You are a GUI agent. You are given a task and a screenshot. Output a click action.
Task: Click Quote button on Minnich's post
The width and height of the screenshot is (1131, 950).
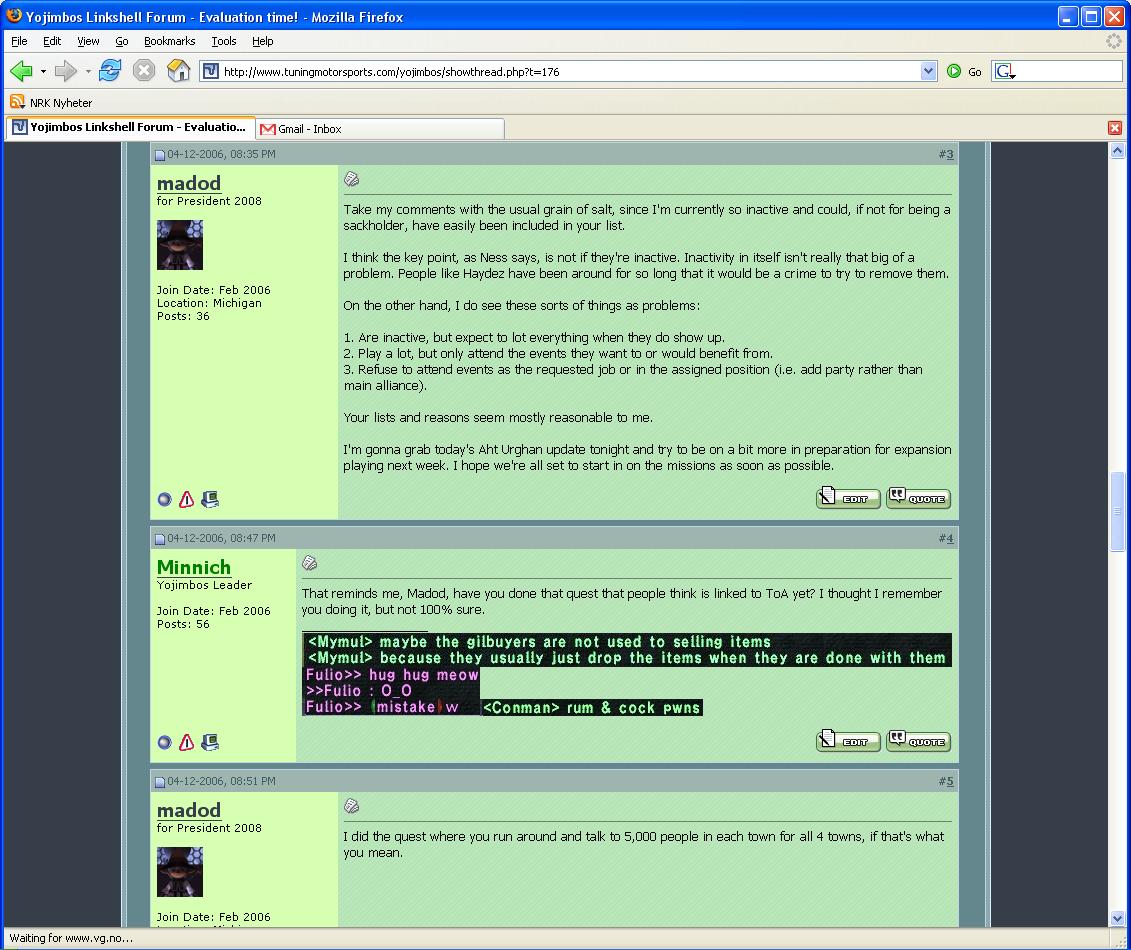(918, 741)
